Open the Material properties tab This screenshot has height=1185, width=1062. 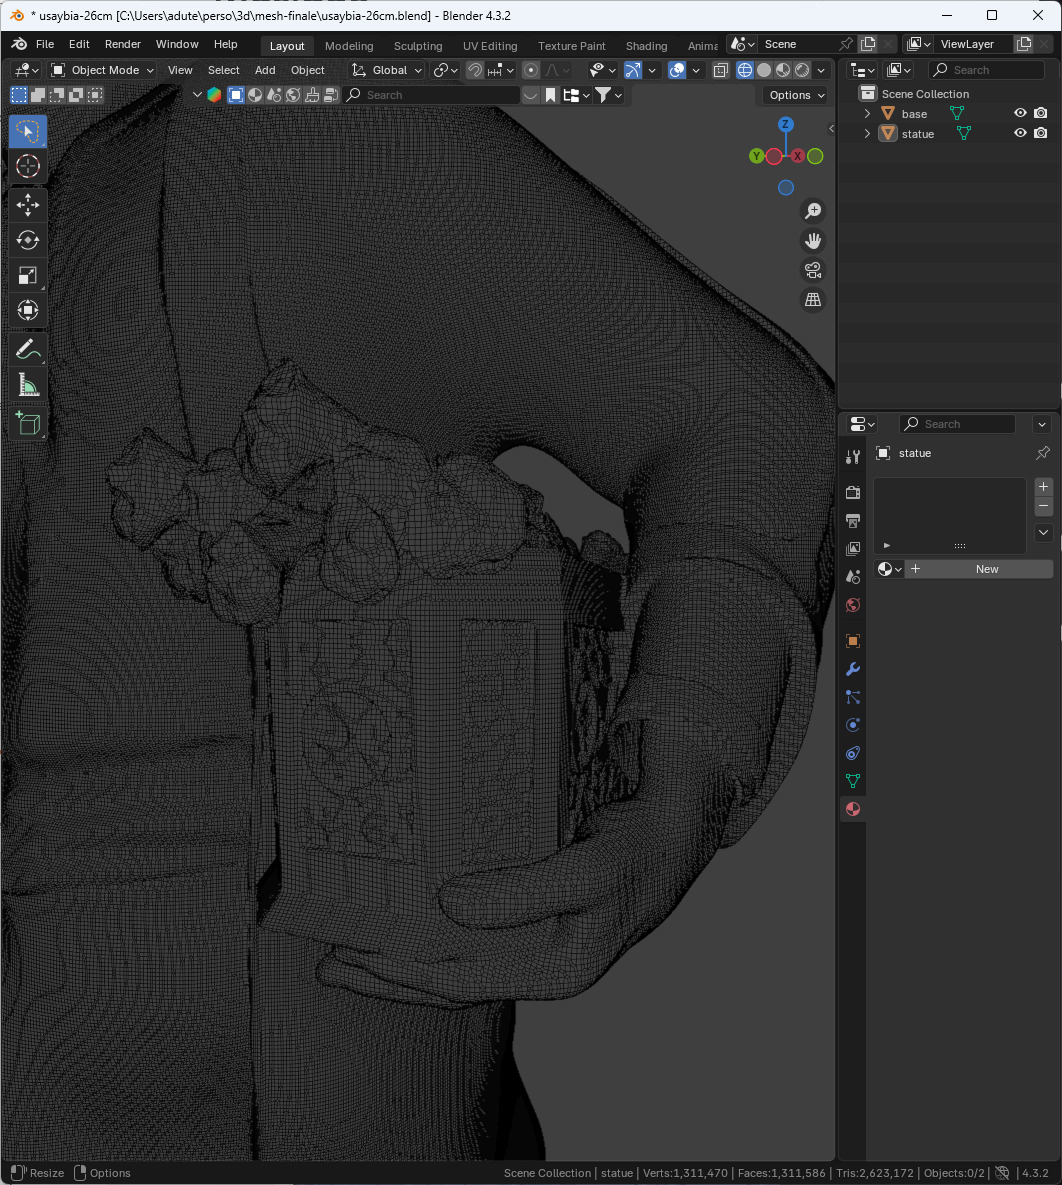(853, 809)
